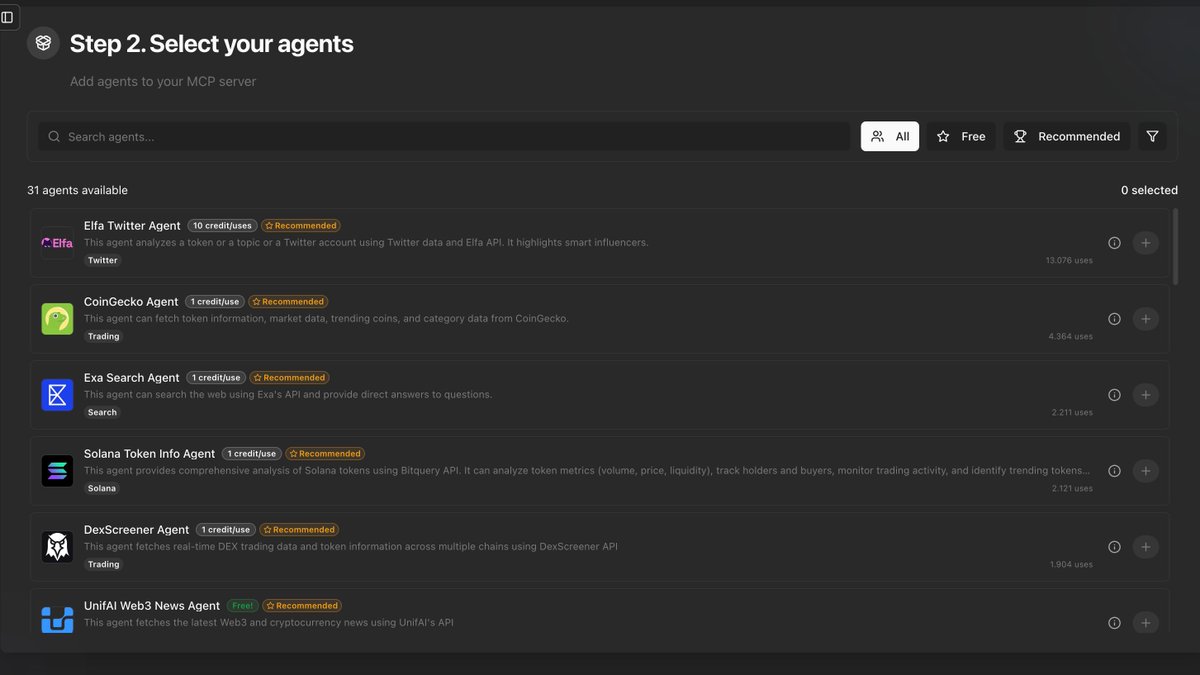Click Recommended badge on CoinGecko Agent

[288, 302]
